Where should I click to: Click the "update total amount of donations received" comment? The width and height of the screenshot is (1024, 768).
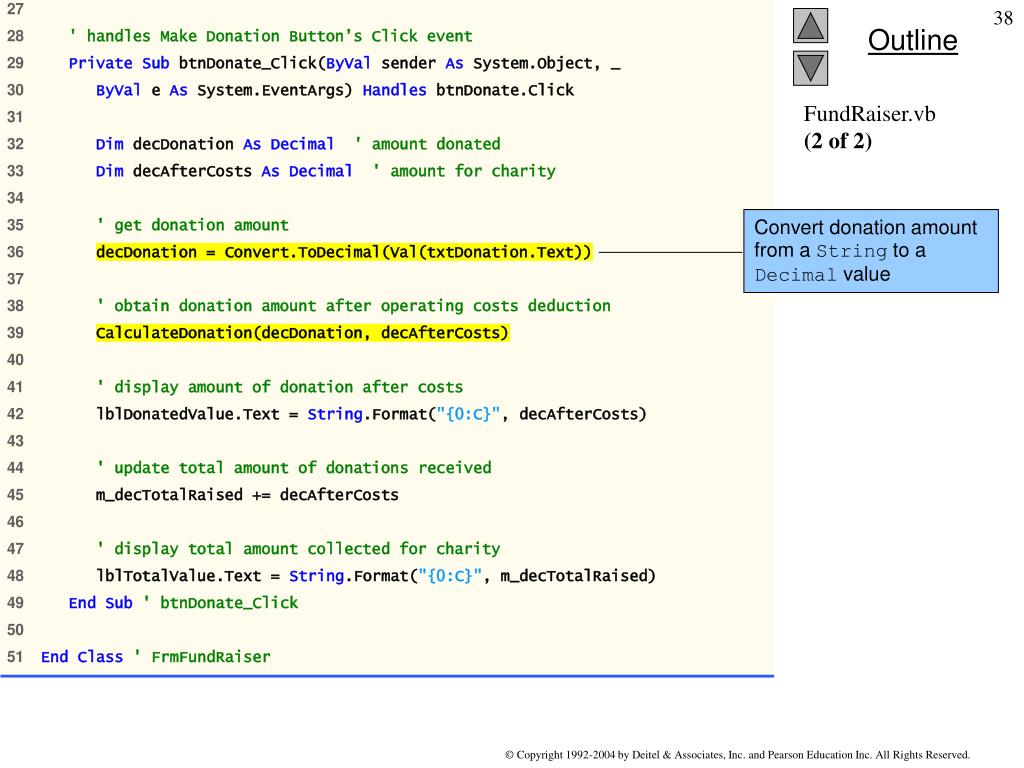point(293,468)
